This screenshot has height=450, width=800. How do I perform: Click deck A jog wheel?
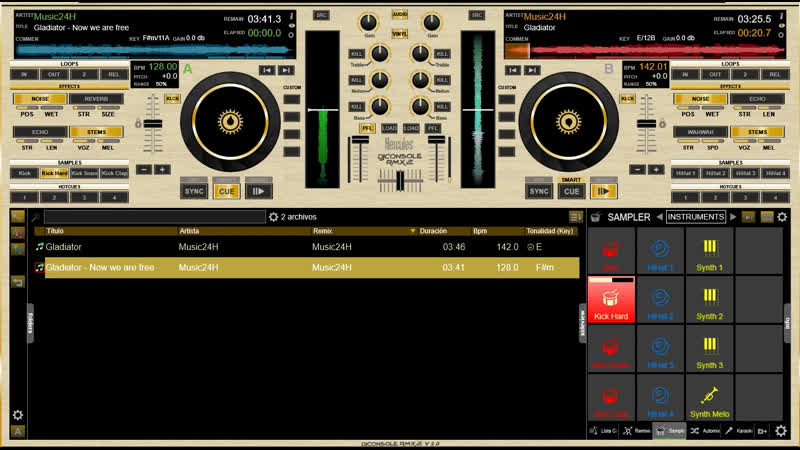point(230,122)
